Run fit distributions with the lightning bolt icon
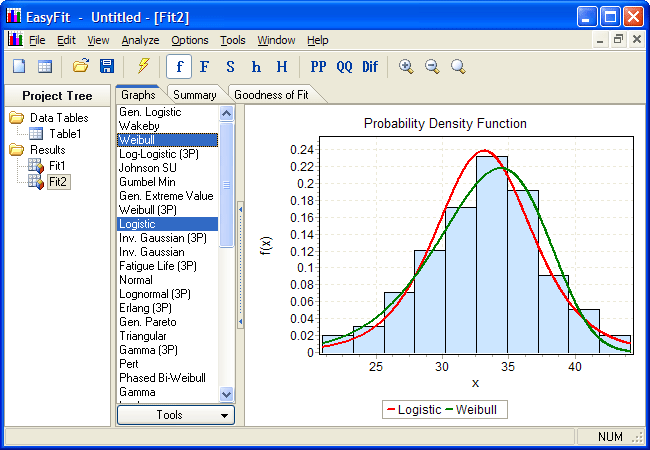 tap(143, 66)
